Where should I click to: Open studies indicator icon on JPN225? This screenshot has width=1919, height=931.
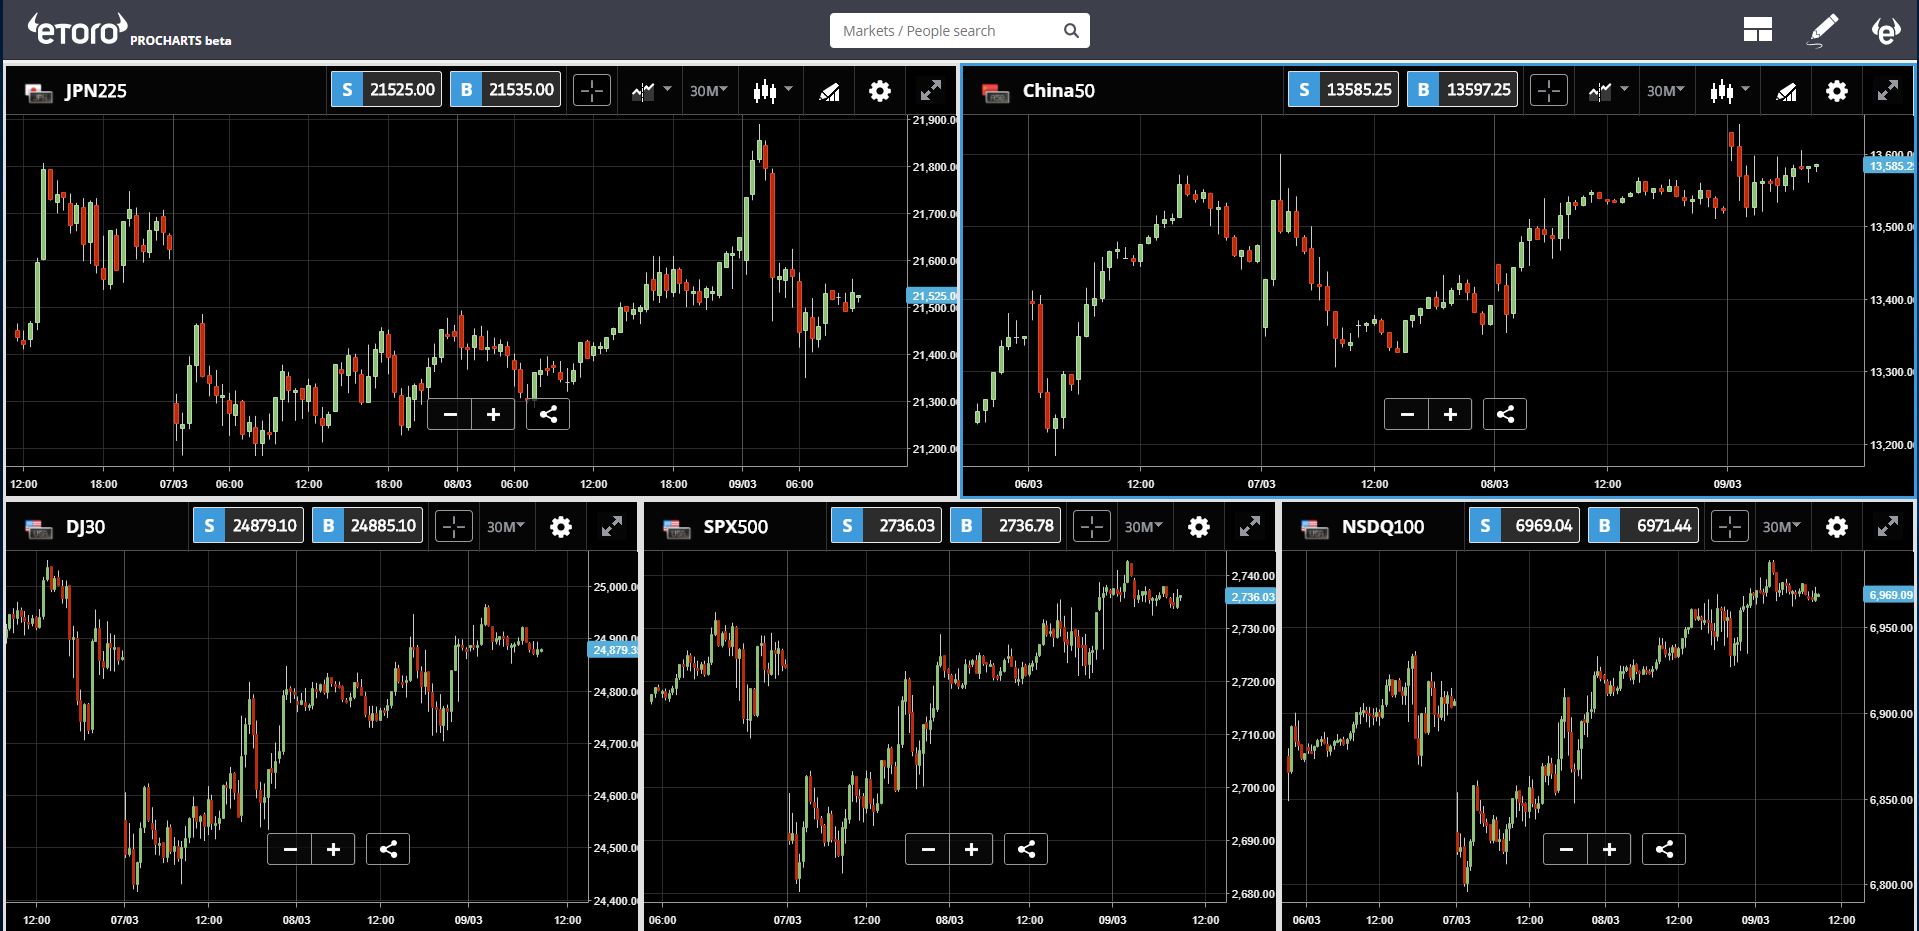click(x=829, y=92)
